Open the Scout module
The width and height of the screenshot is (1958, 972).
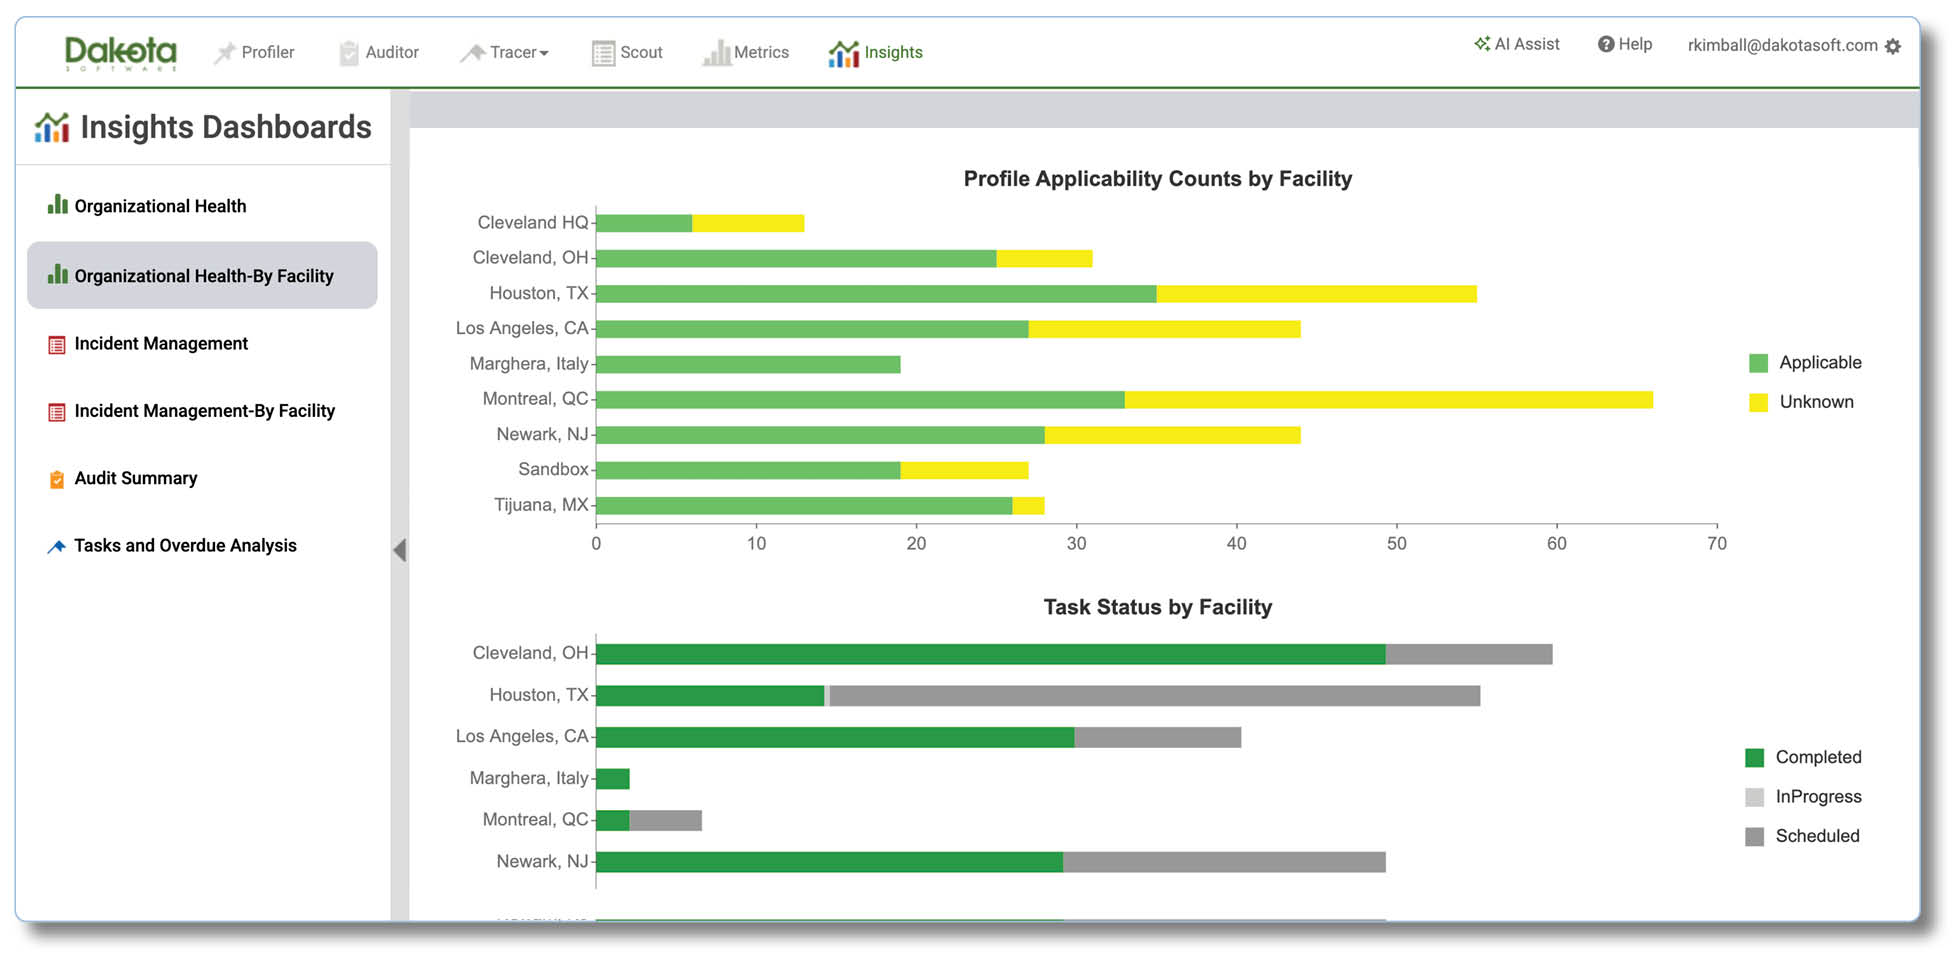point(627,52)
